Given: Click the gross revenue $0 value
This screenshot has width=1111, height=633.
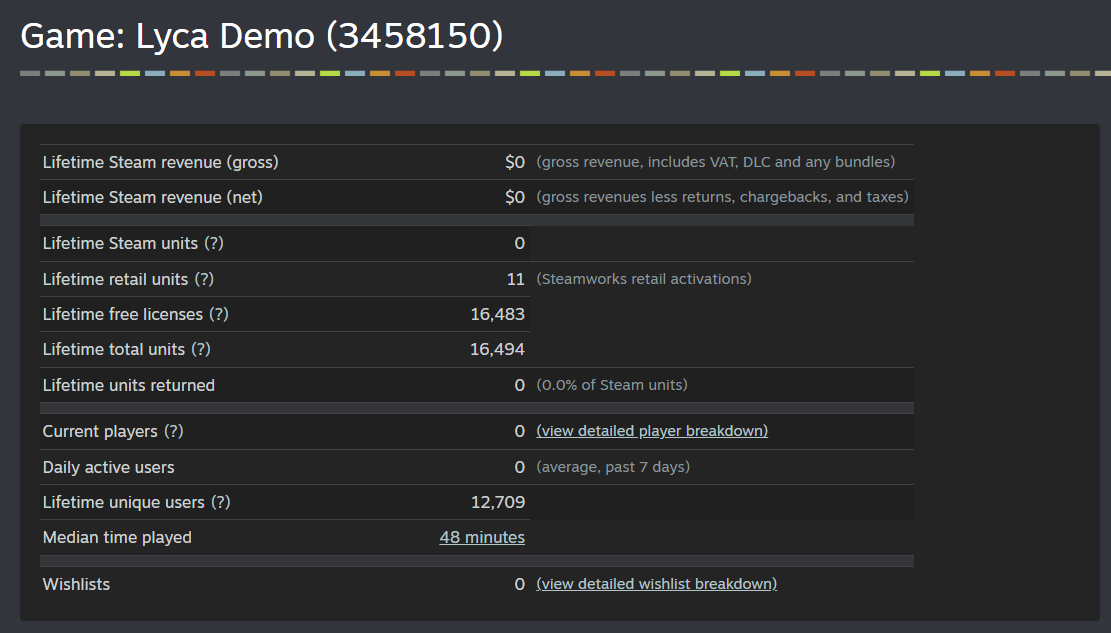Looking at the screenshot, I should tap(515, 162).
